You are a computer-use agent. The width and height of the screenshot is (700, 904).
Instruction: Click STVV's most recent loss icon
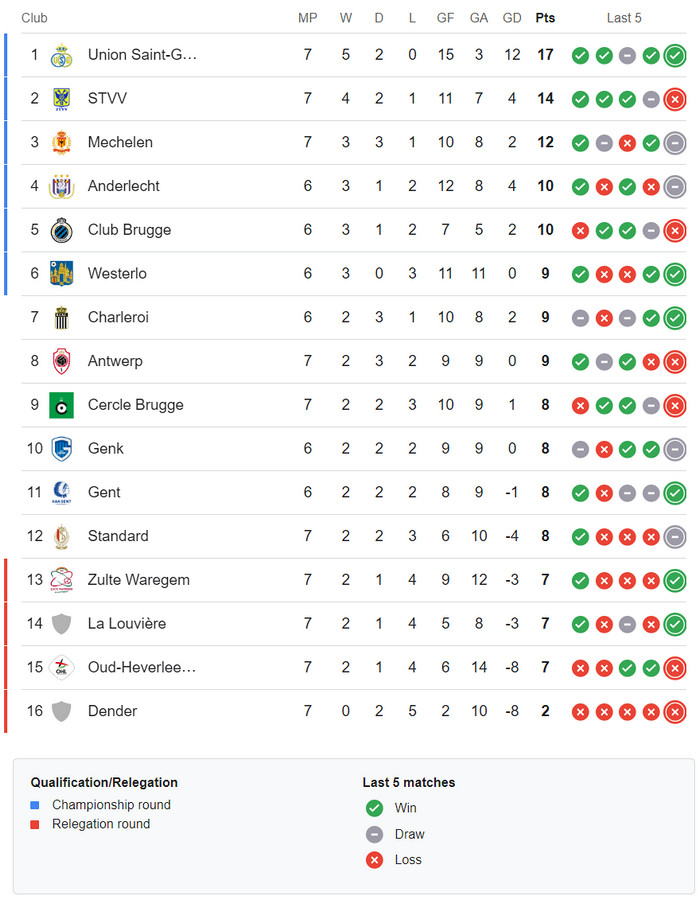tap(675, 100)
